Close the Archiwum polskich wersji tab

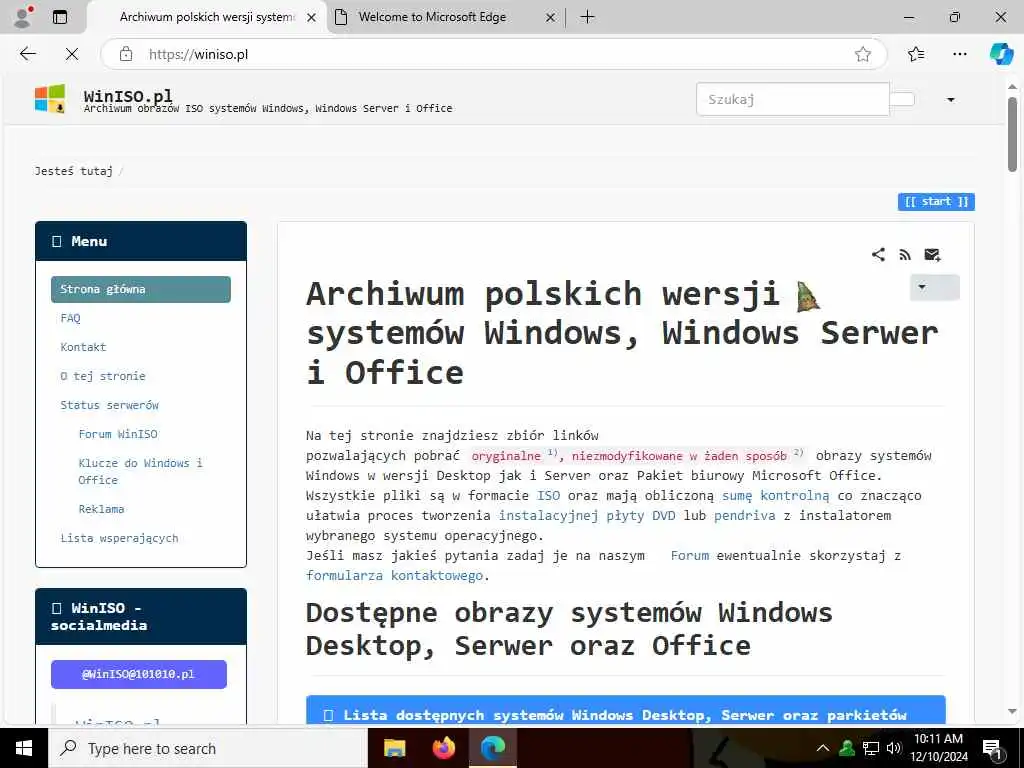click(312, 18)
